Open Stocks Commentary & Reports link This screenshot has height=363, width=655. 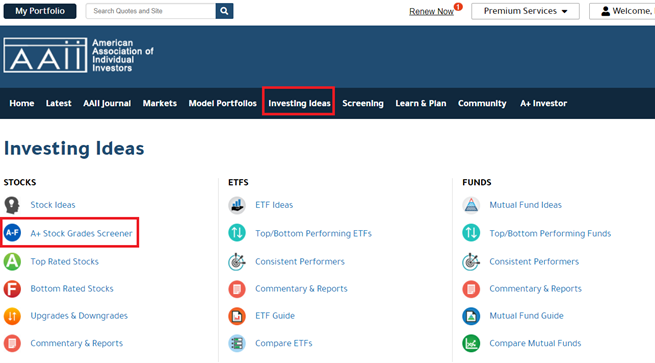click(76, 343)
